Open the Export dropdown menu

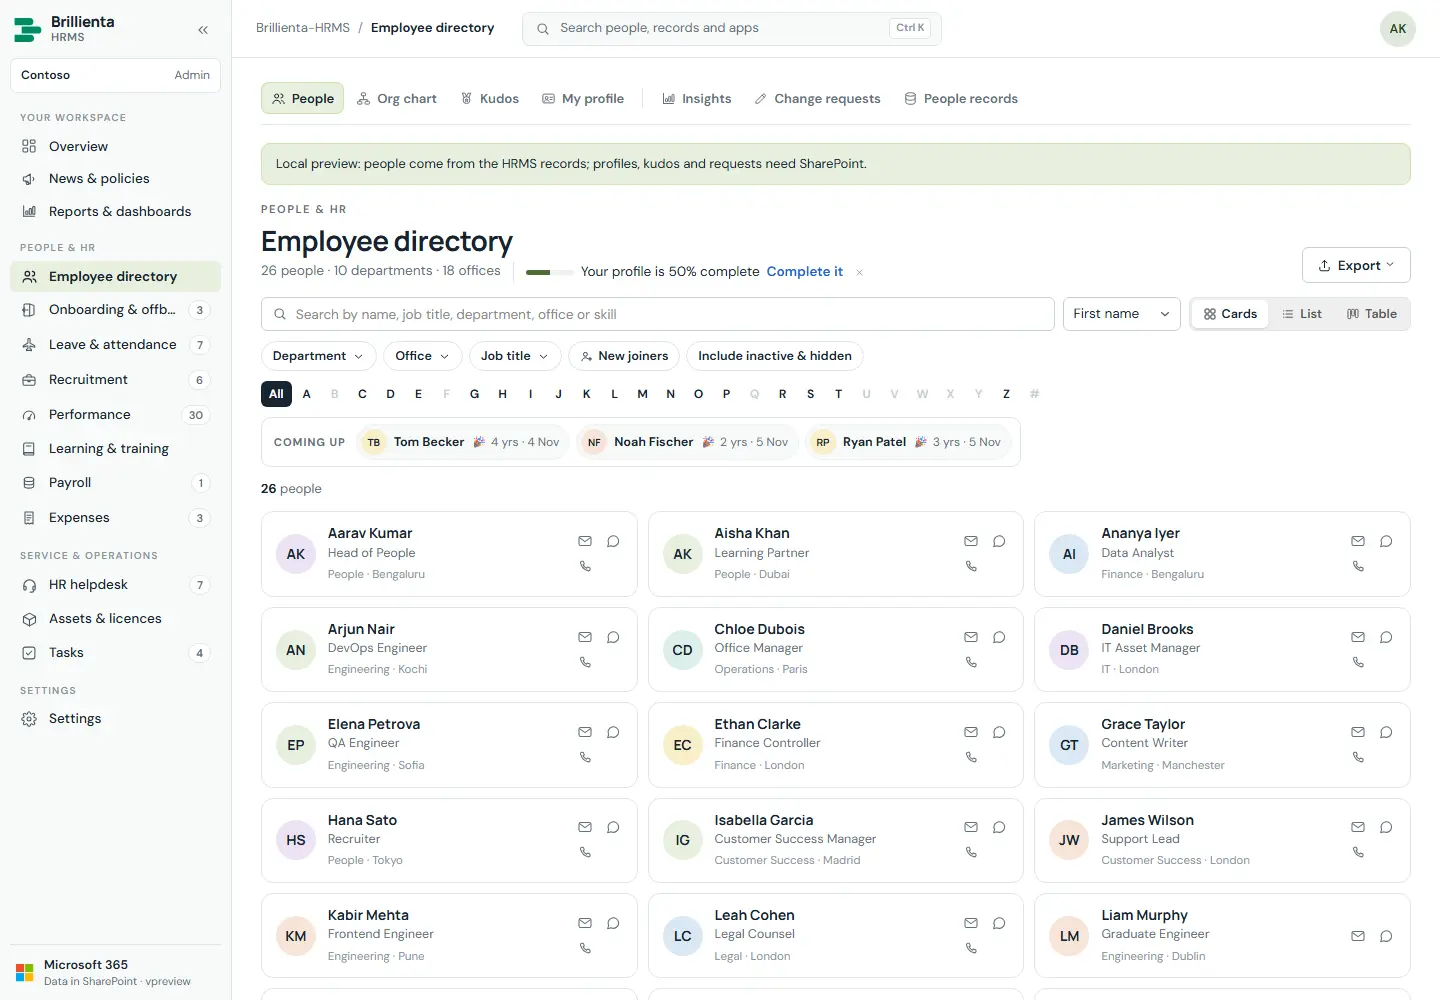tap(1356, 265)
